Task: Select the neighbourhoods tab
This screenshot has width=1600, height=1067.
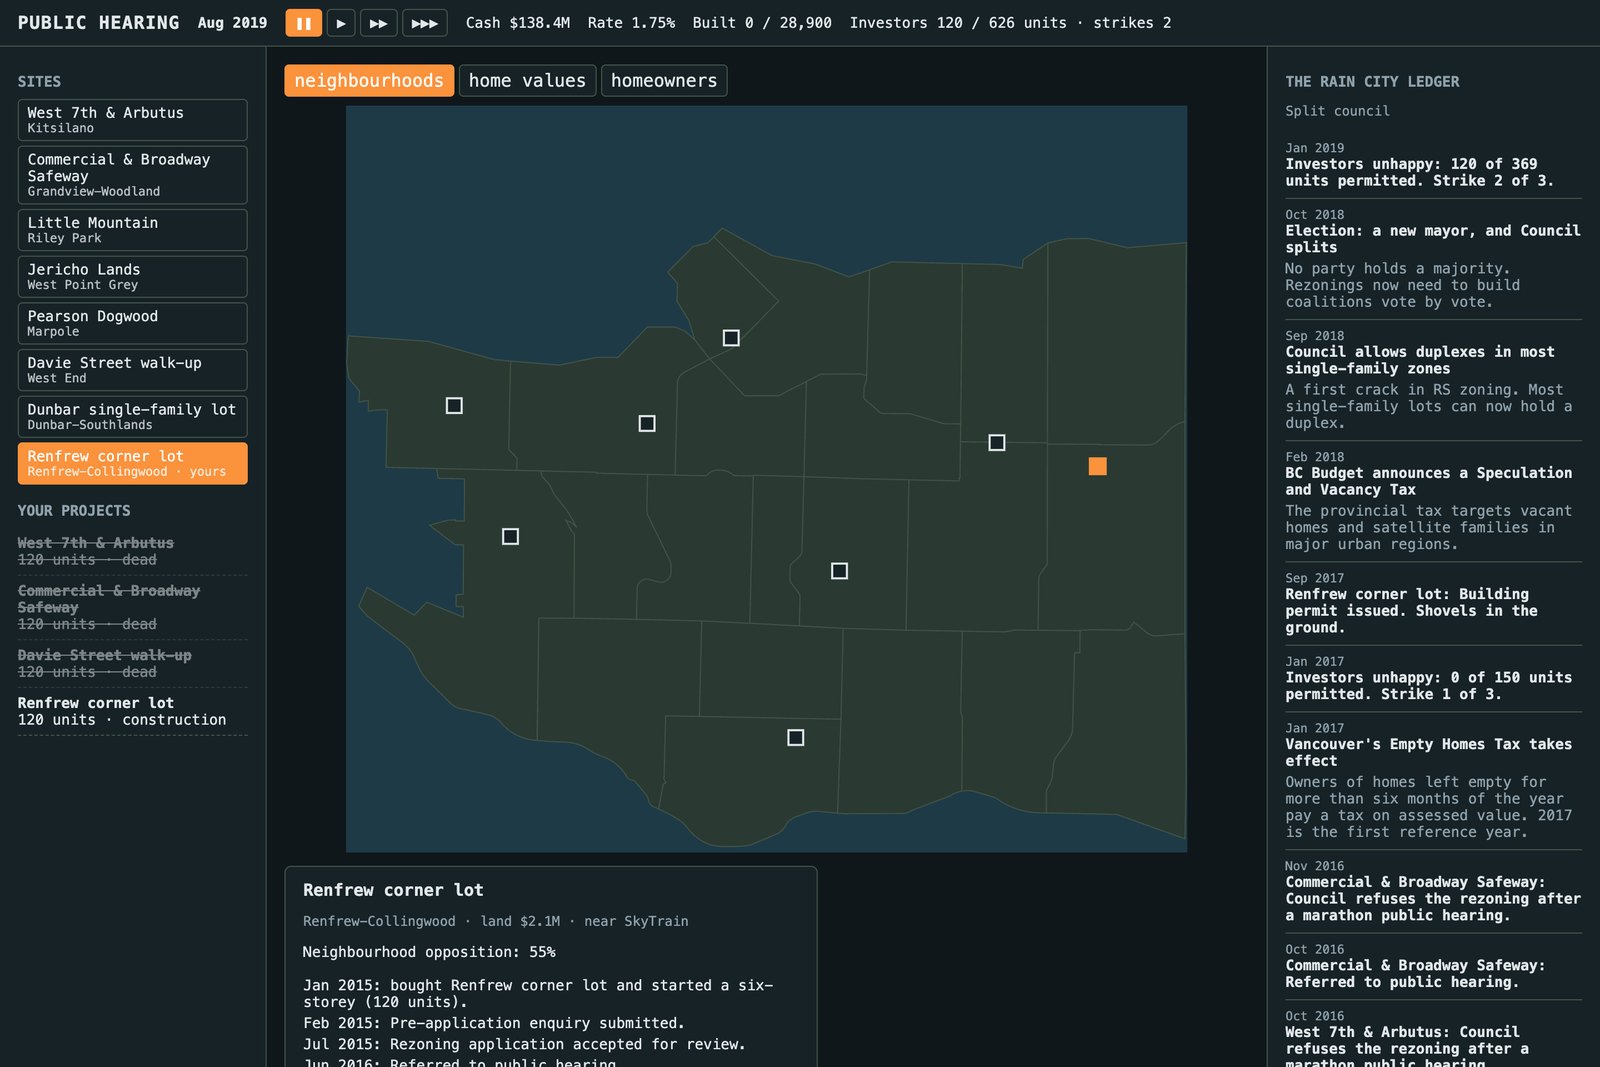Action: 369,81
